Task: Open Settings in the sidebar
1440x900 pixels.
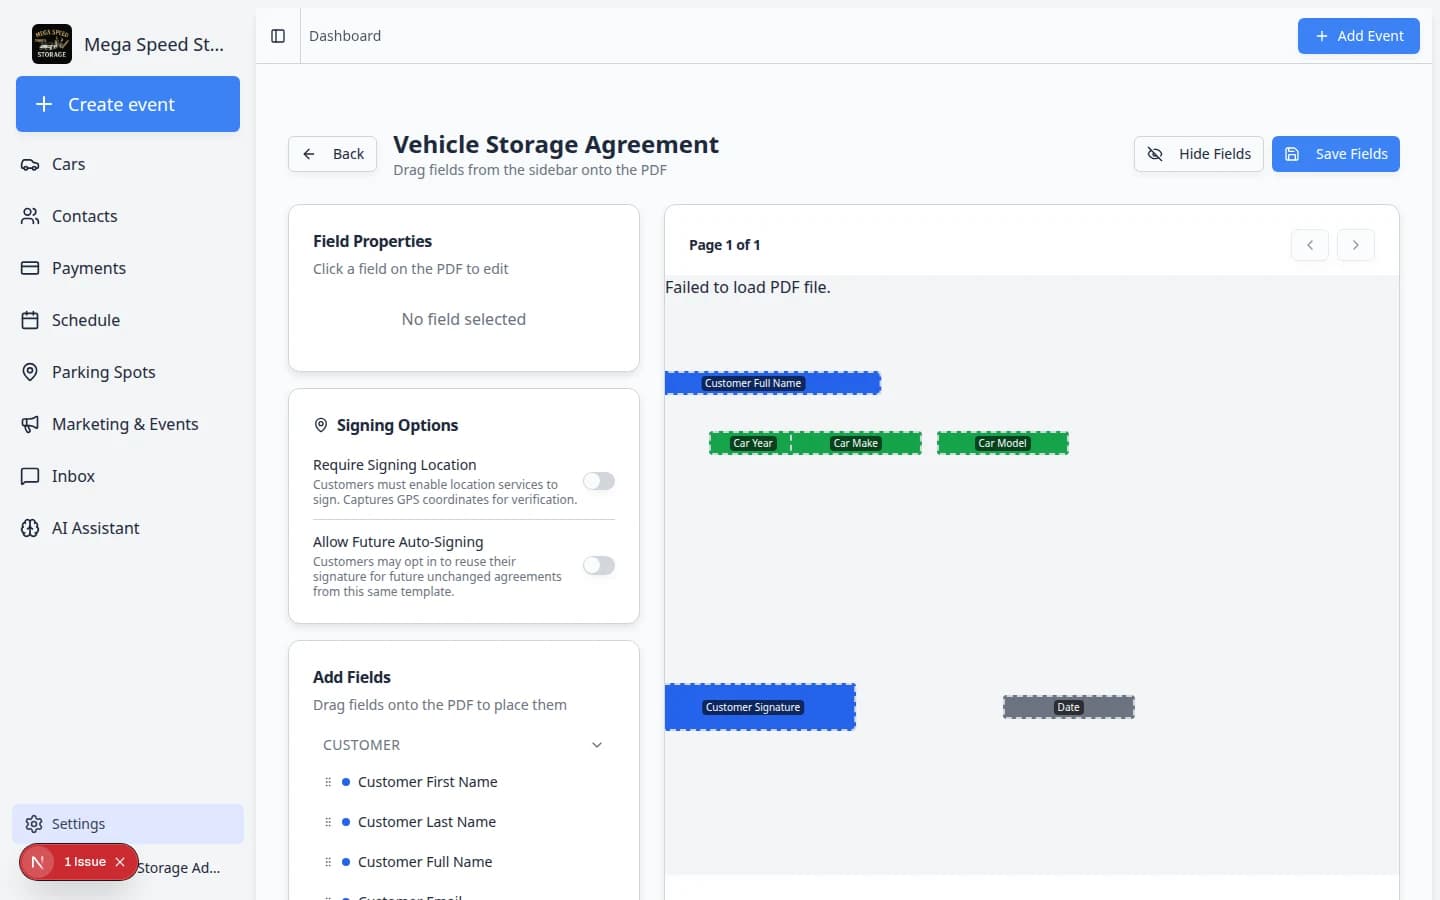Action: click(x=128, y=824)
